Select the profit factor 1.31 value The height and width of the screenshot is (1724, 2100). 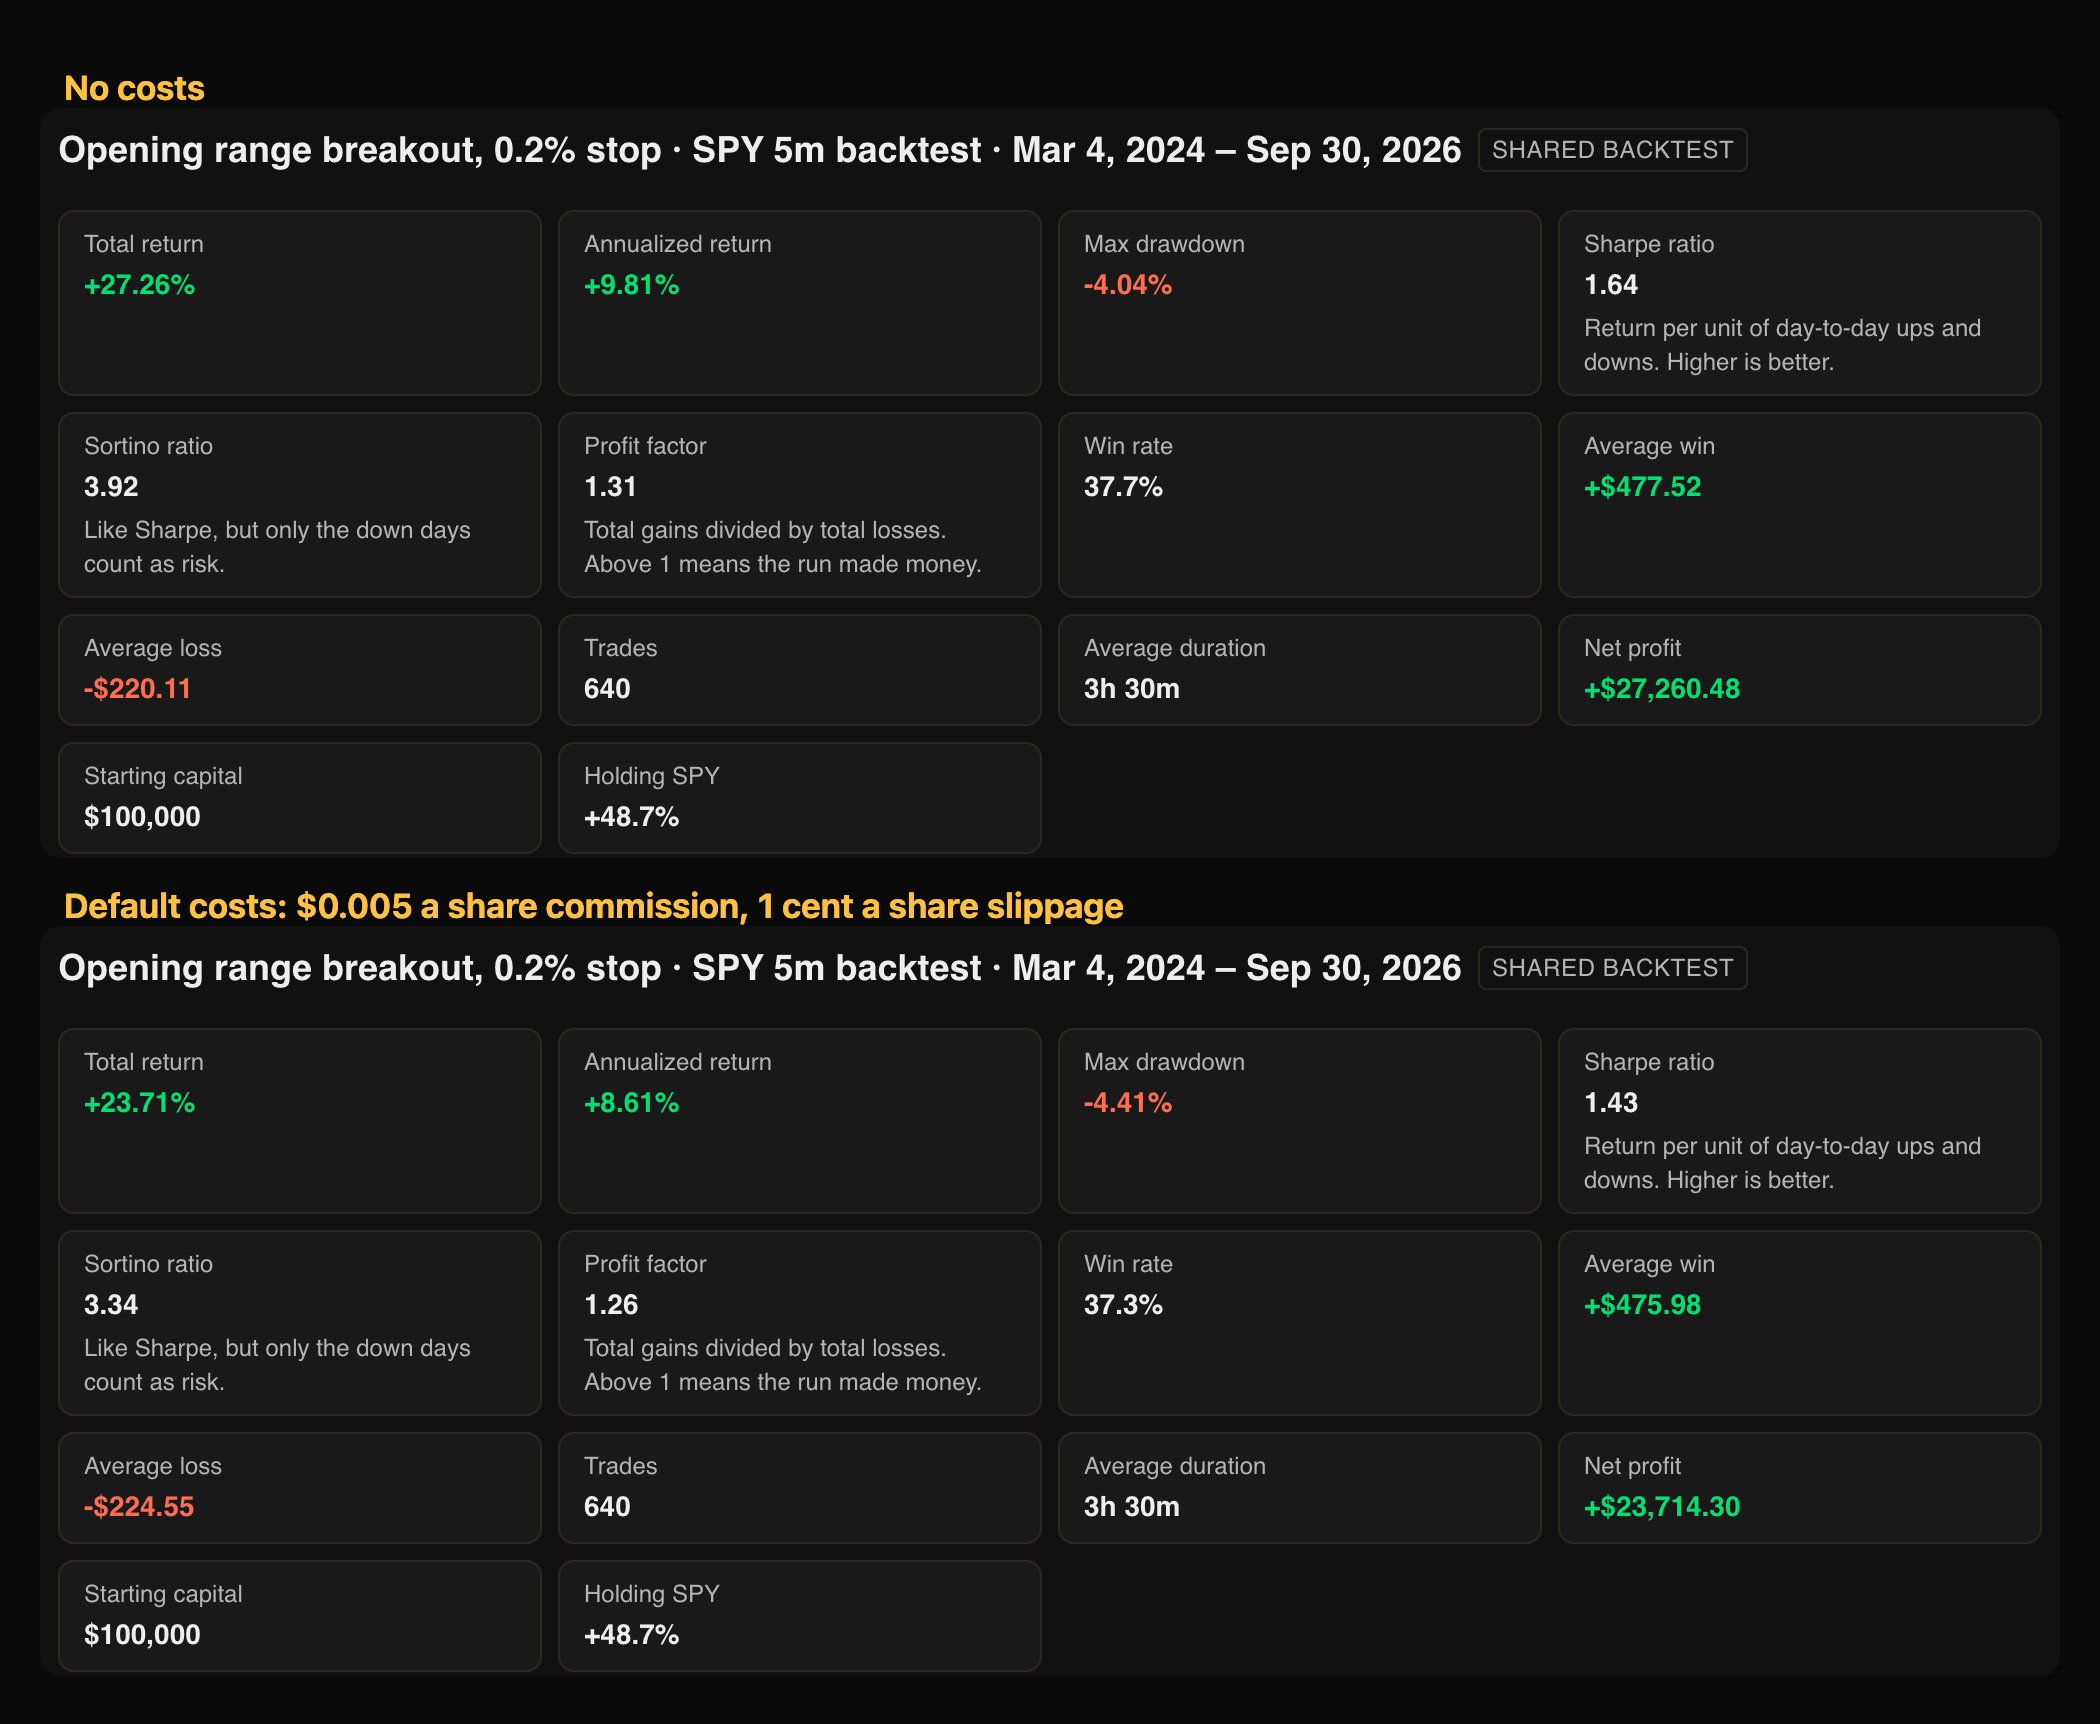pos(610,487)
